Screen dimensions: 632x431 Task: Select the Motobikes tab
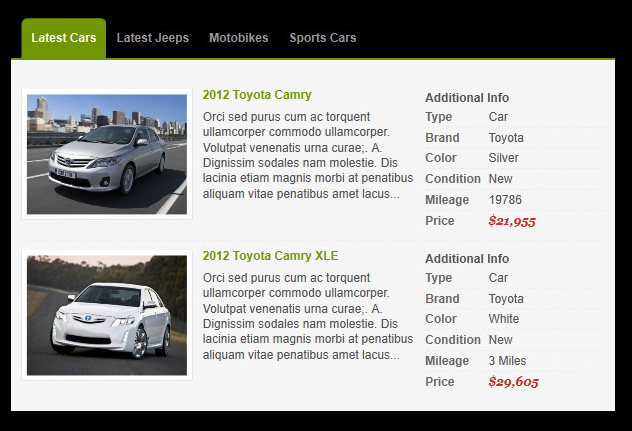[239, 38]
